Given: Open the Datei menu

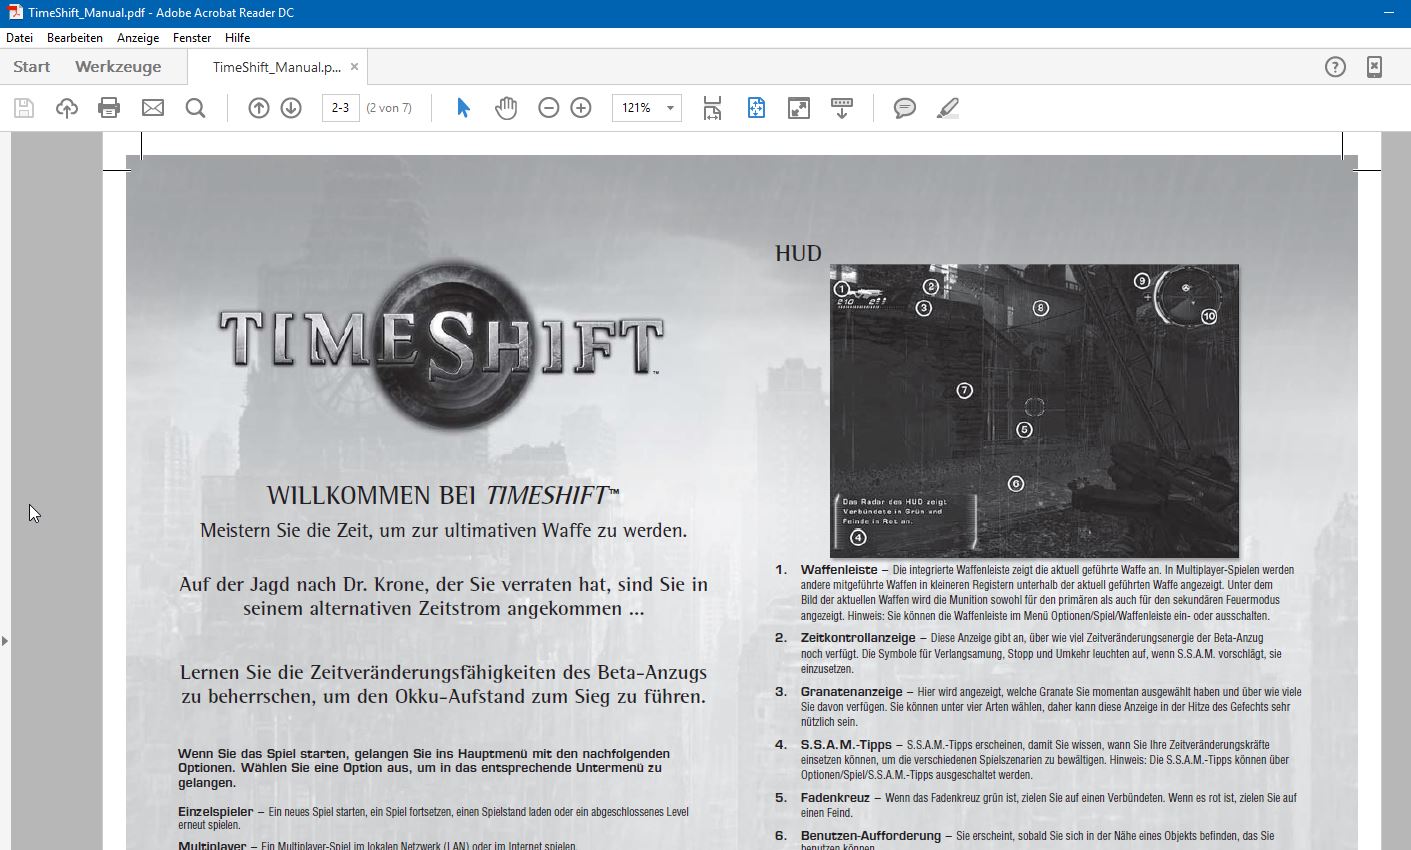Looking at the screenshot, I should click(x=19, y=38).
